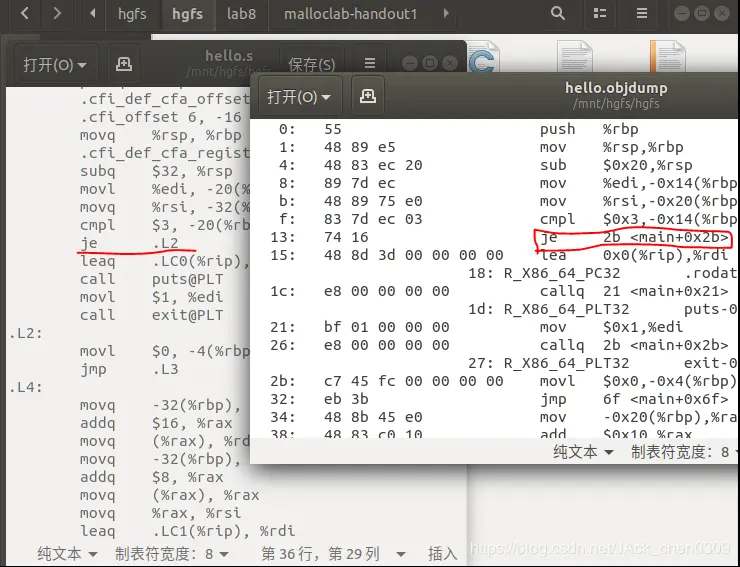Open the 打开(O) menu in hello.s window
Image resolution: width=740 pixels, height=567 pixels.
coord(56,64)
